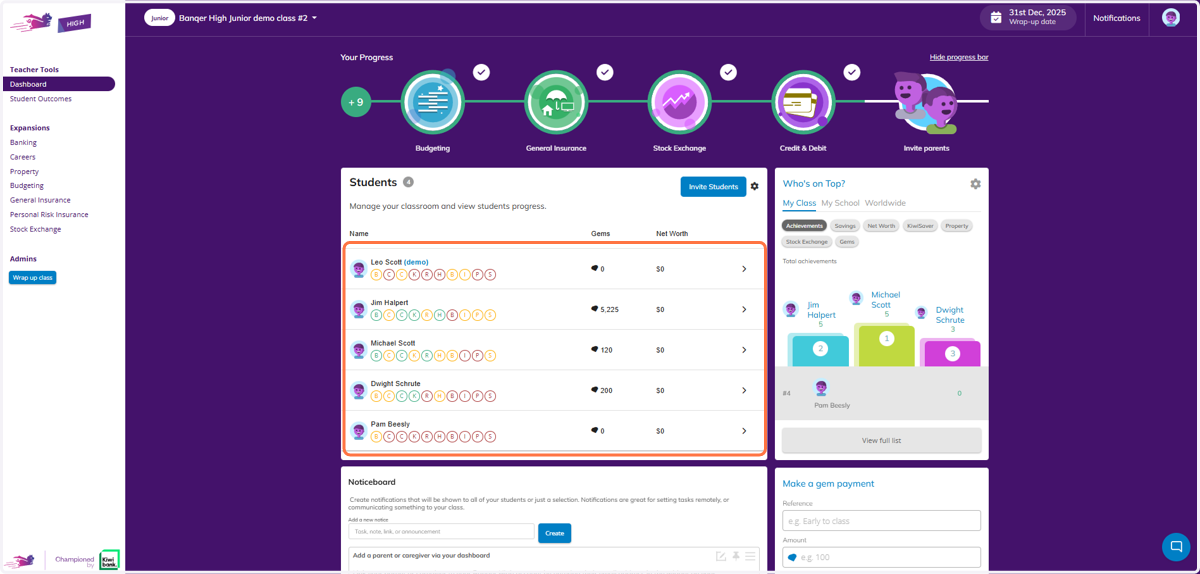The height and width of the screenshot is (574, 1200).
Task: Open the user avatar menu
Action: click(x=1171, y=18)
